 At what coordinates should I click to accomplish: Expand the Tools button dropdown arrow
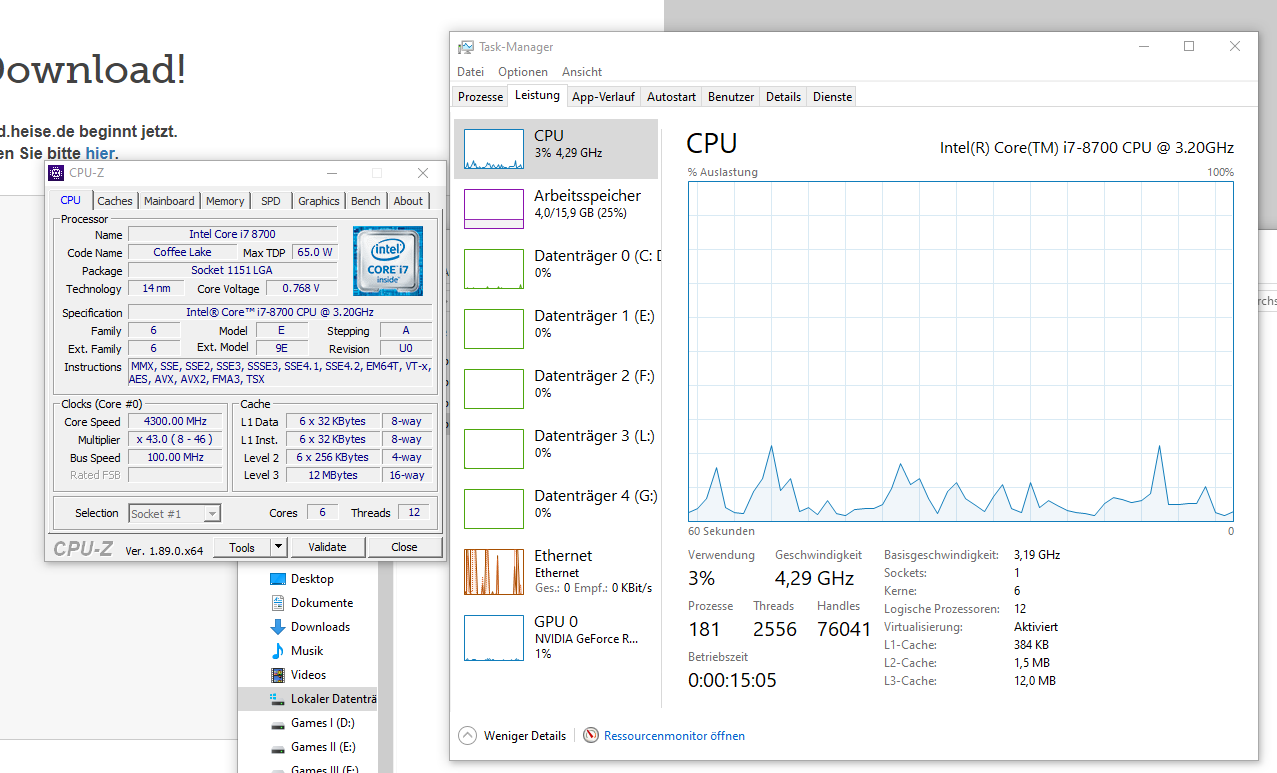[279, 547]
